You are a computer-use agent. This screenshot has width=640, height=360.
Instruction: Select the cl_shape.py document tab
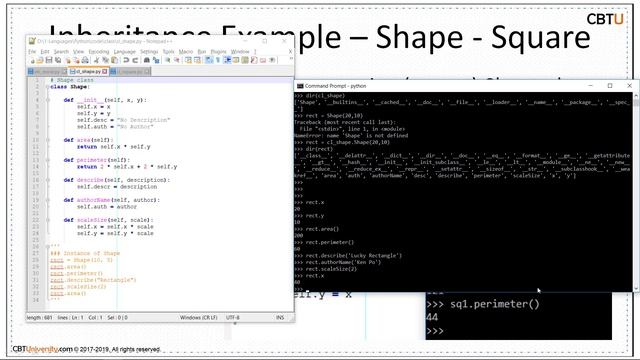[x=88, y=71]
